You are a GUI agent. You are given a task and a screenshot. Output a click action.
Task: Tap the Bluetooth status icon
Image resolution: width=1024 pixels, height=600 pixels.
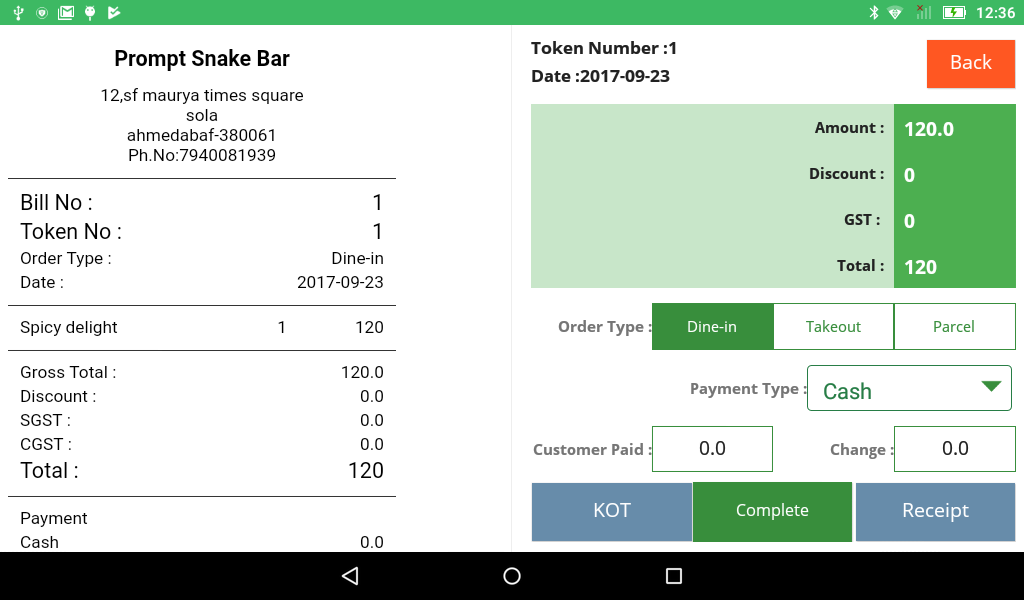point(872,12)
